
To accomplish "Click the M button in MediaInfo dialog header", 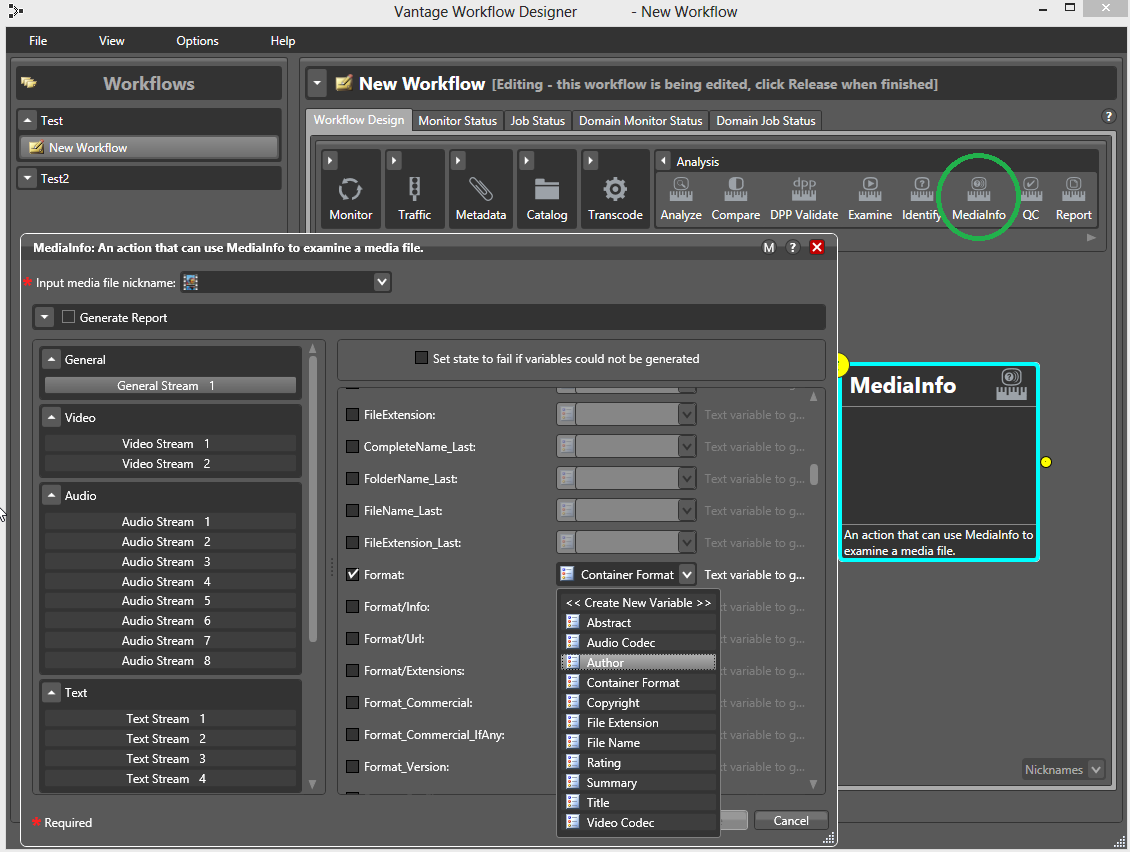I will [769, 247].
